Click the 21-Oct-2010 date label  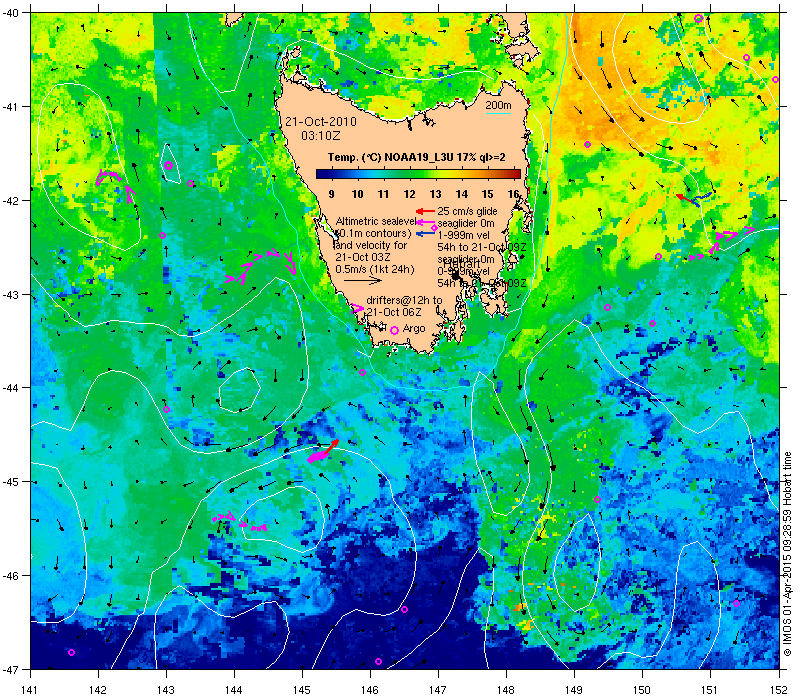320,122
